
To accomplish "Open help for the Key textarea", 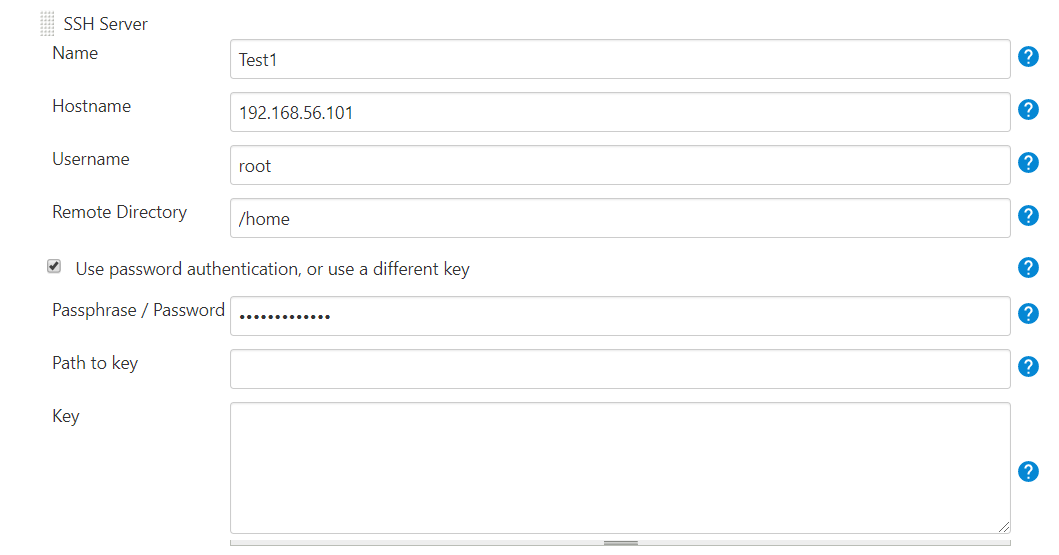I will click(x=1028, y=471).
